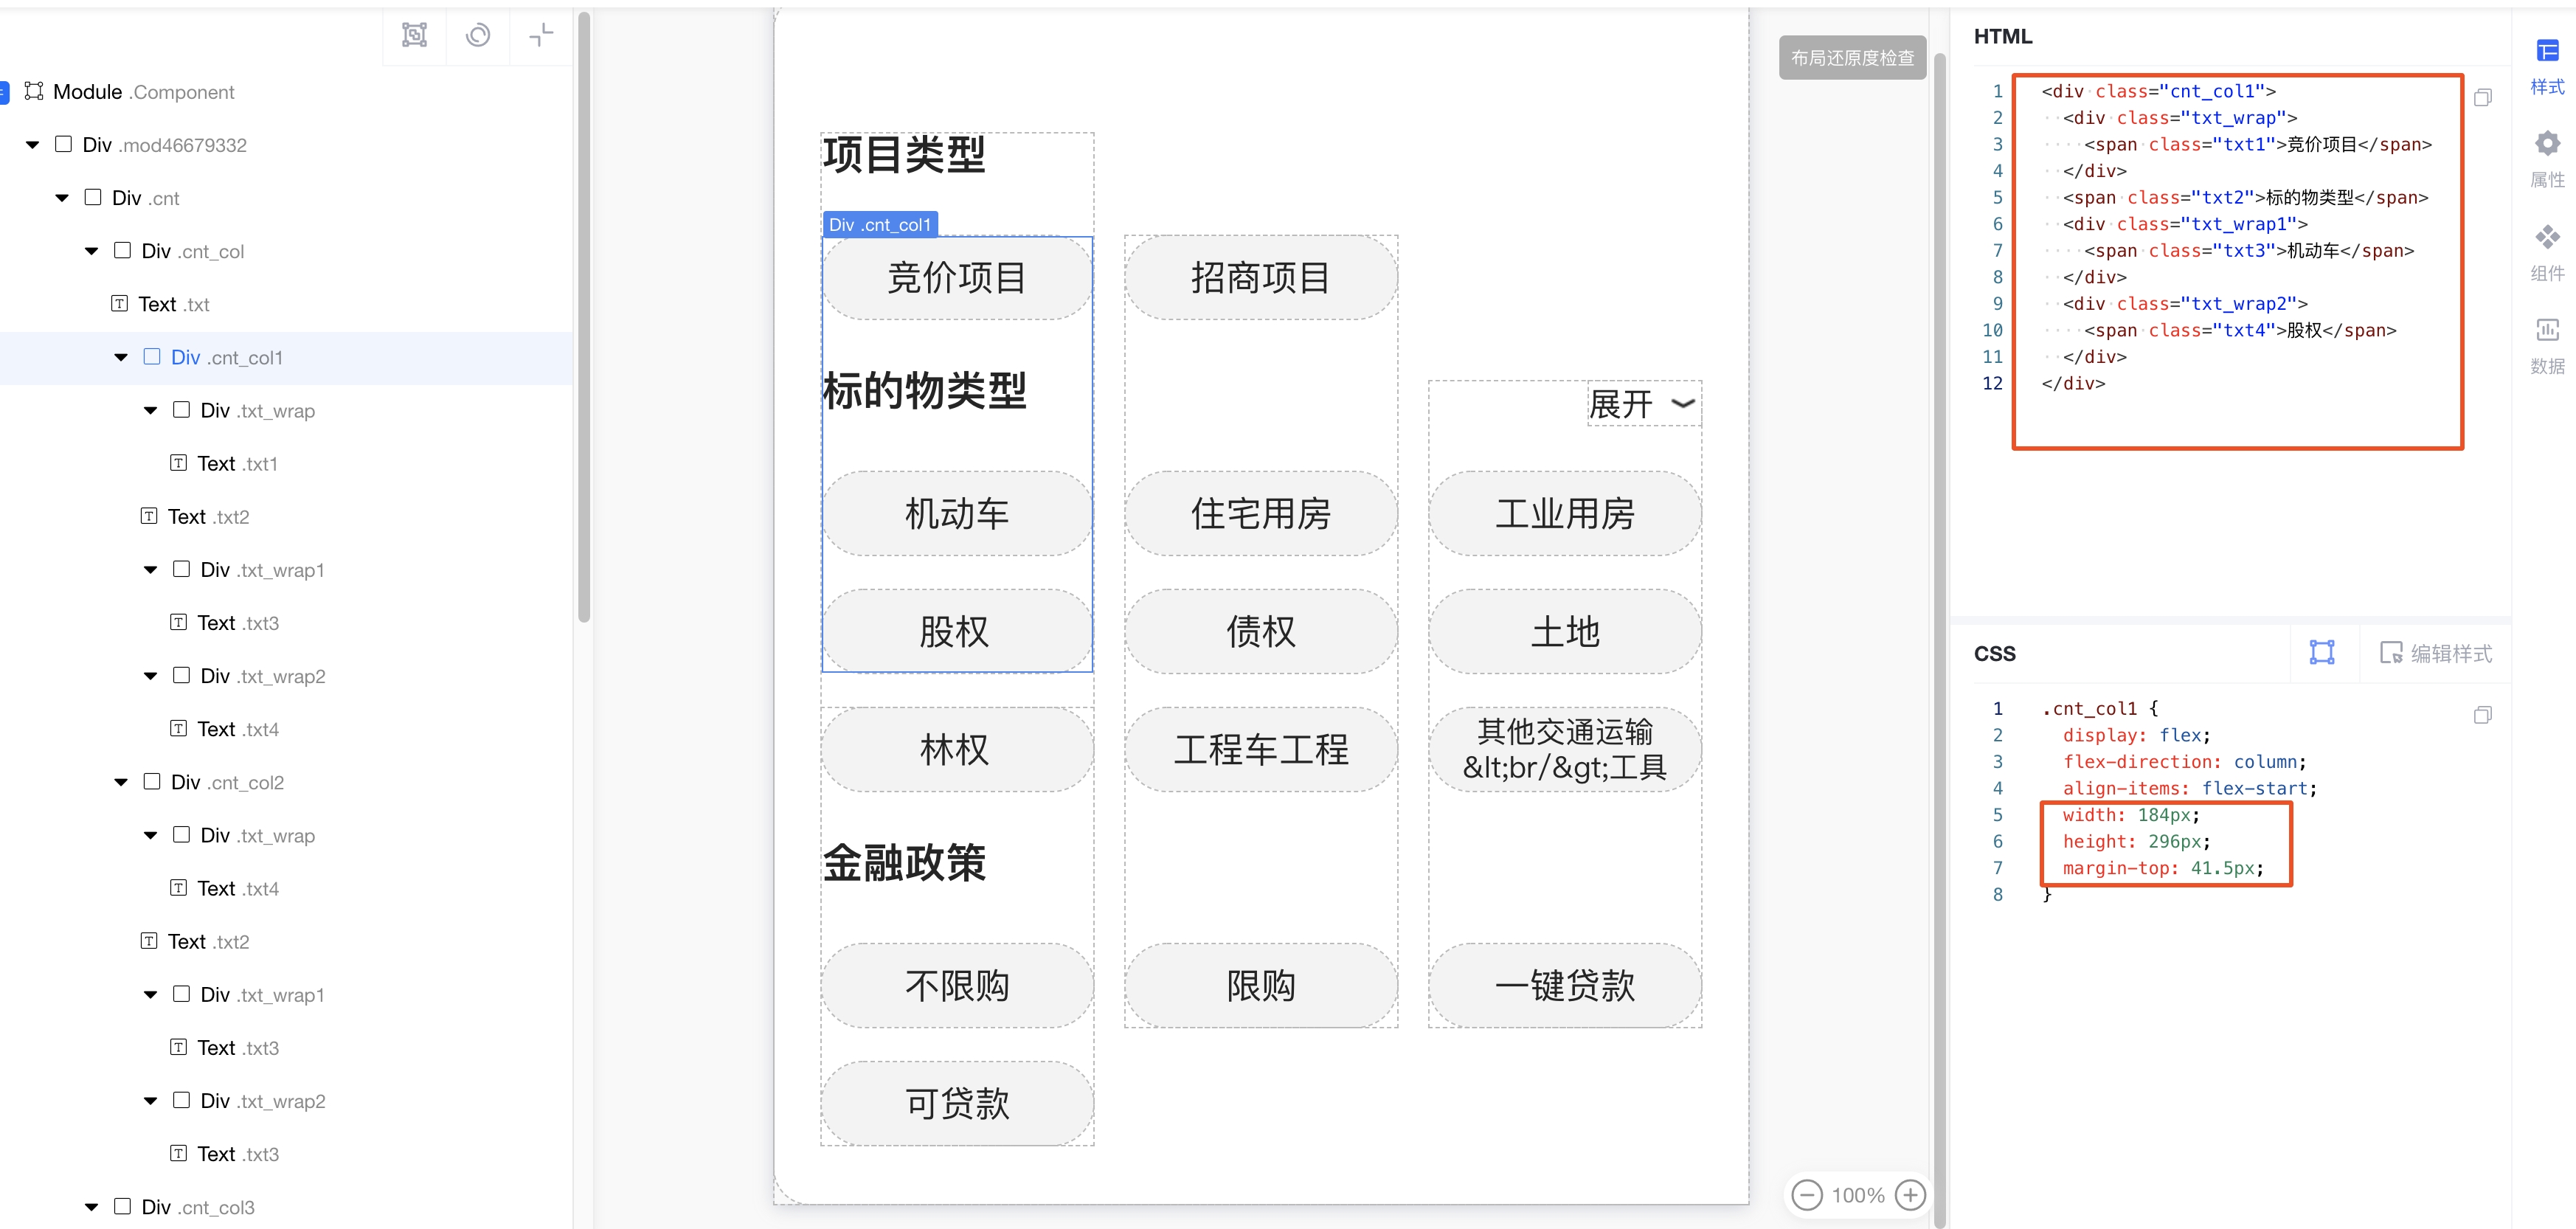
Task: Click the bounding box icon in CSS header
Action: pos(2322,653)
